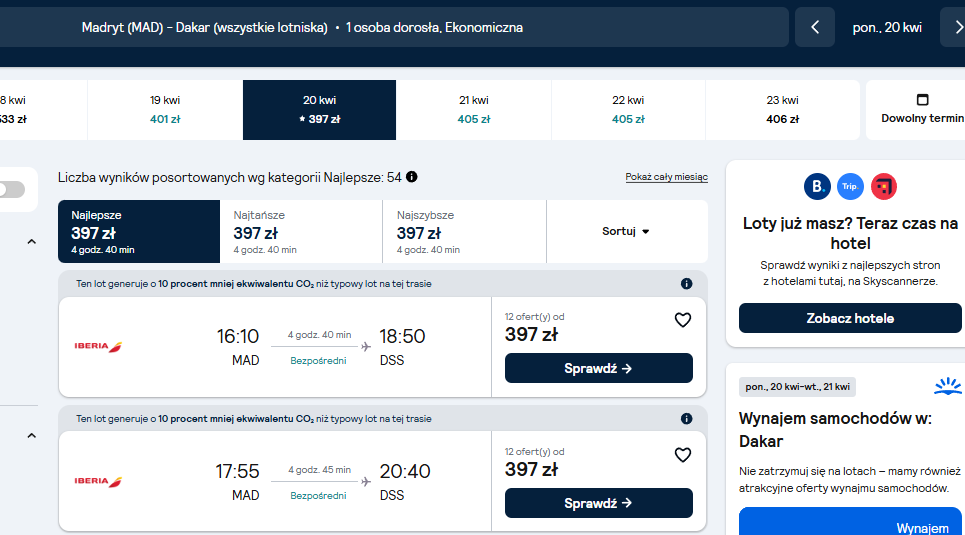Click the 16:10 departure time
This screenshot has height=535, width=965.
click(238, 336)
